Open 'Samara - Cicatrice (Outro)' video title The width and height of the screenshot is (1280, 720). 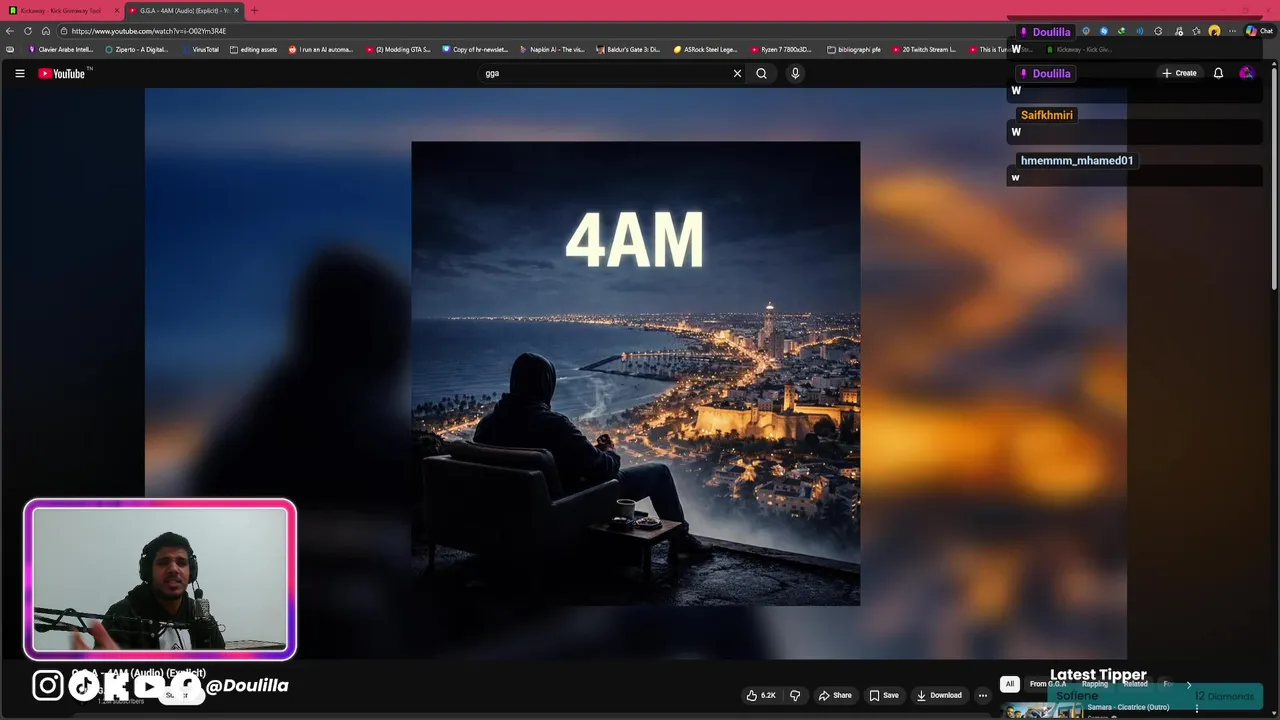(1128, 707)
